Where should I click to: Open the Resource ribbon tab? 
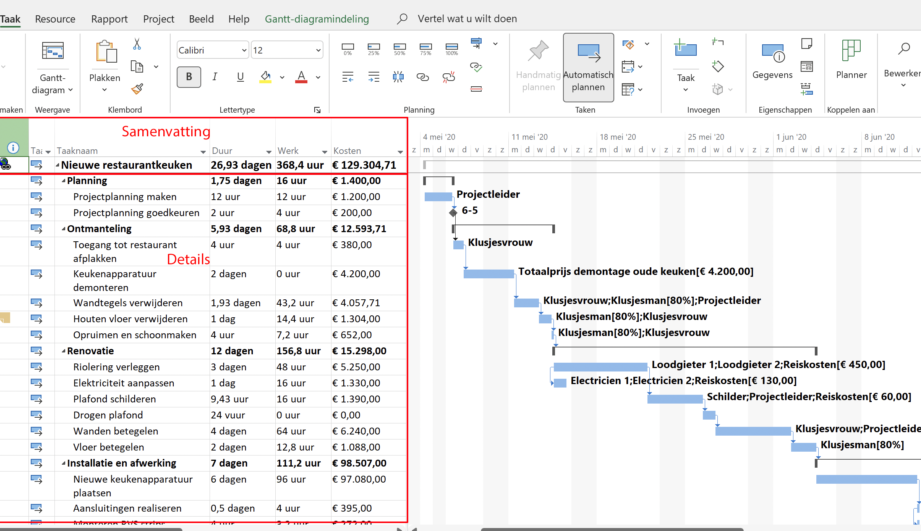point(55,19)
